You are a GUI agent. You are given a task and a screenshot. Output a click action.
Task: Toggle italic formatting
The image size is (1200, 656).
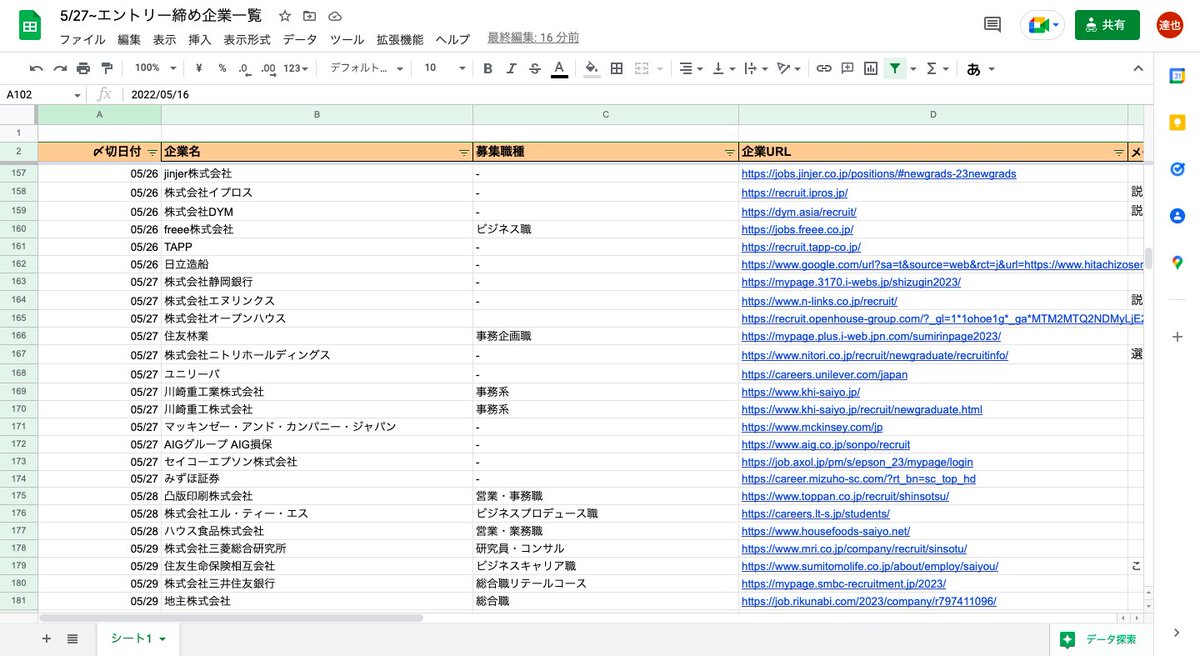[512, 68]
